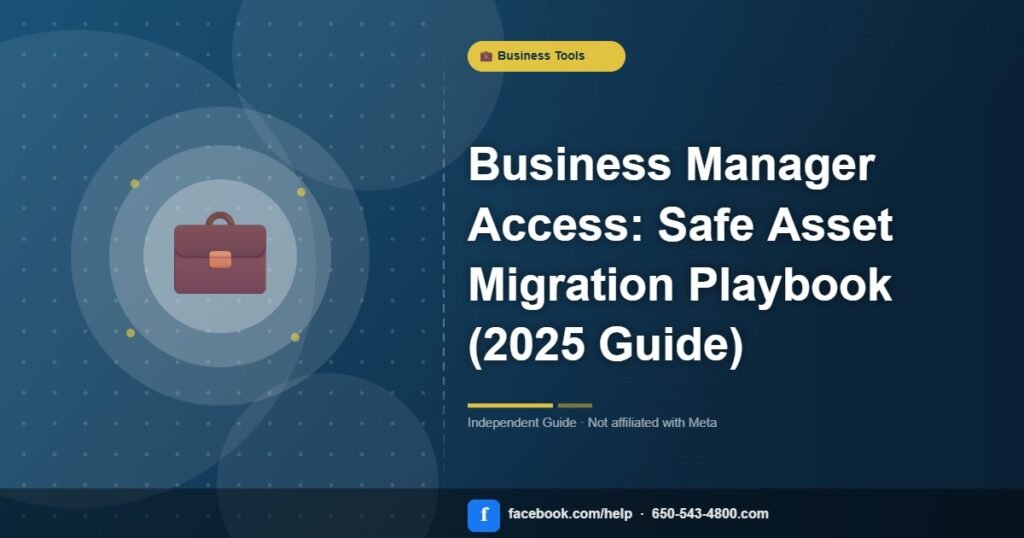Screen dimensions: 1024x538
Task: Click the yellow dot lower-right of the briefcase
Action: point(295,337)
